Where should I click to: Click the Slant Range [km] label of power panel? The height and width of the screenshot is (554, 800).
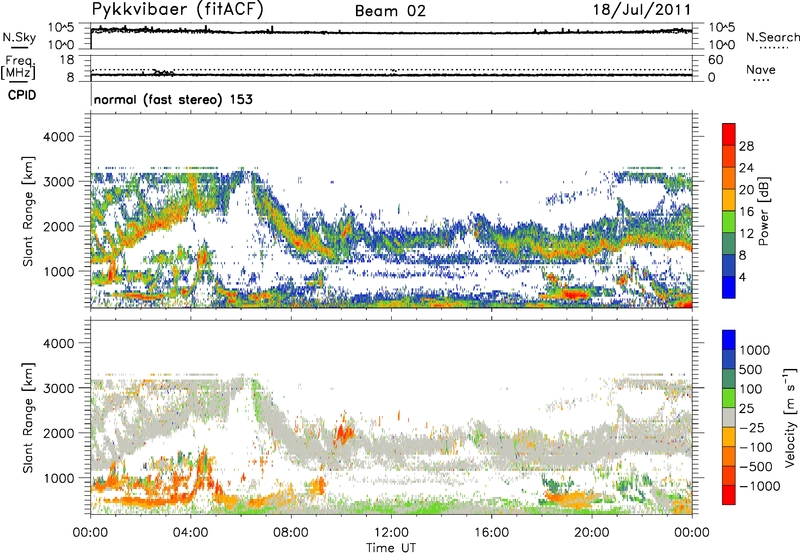point(28,211)
